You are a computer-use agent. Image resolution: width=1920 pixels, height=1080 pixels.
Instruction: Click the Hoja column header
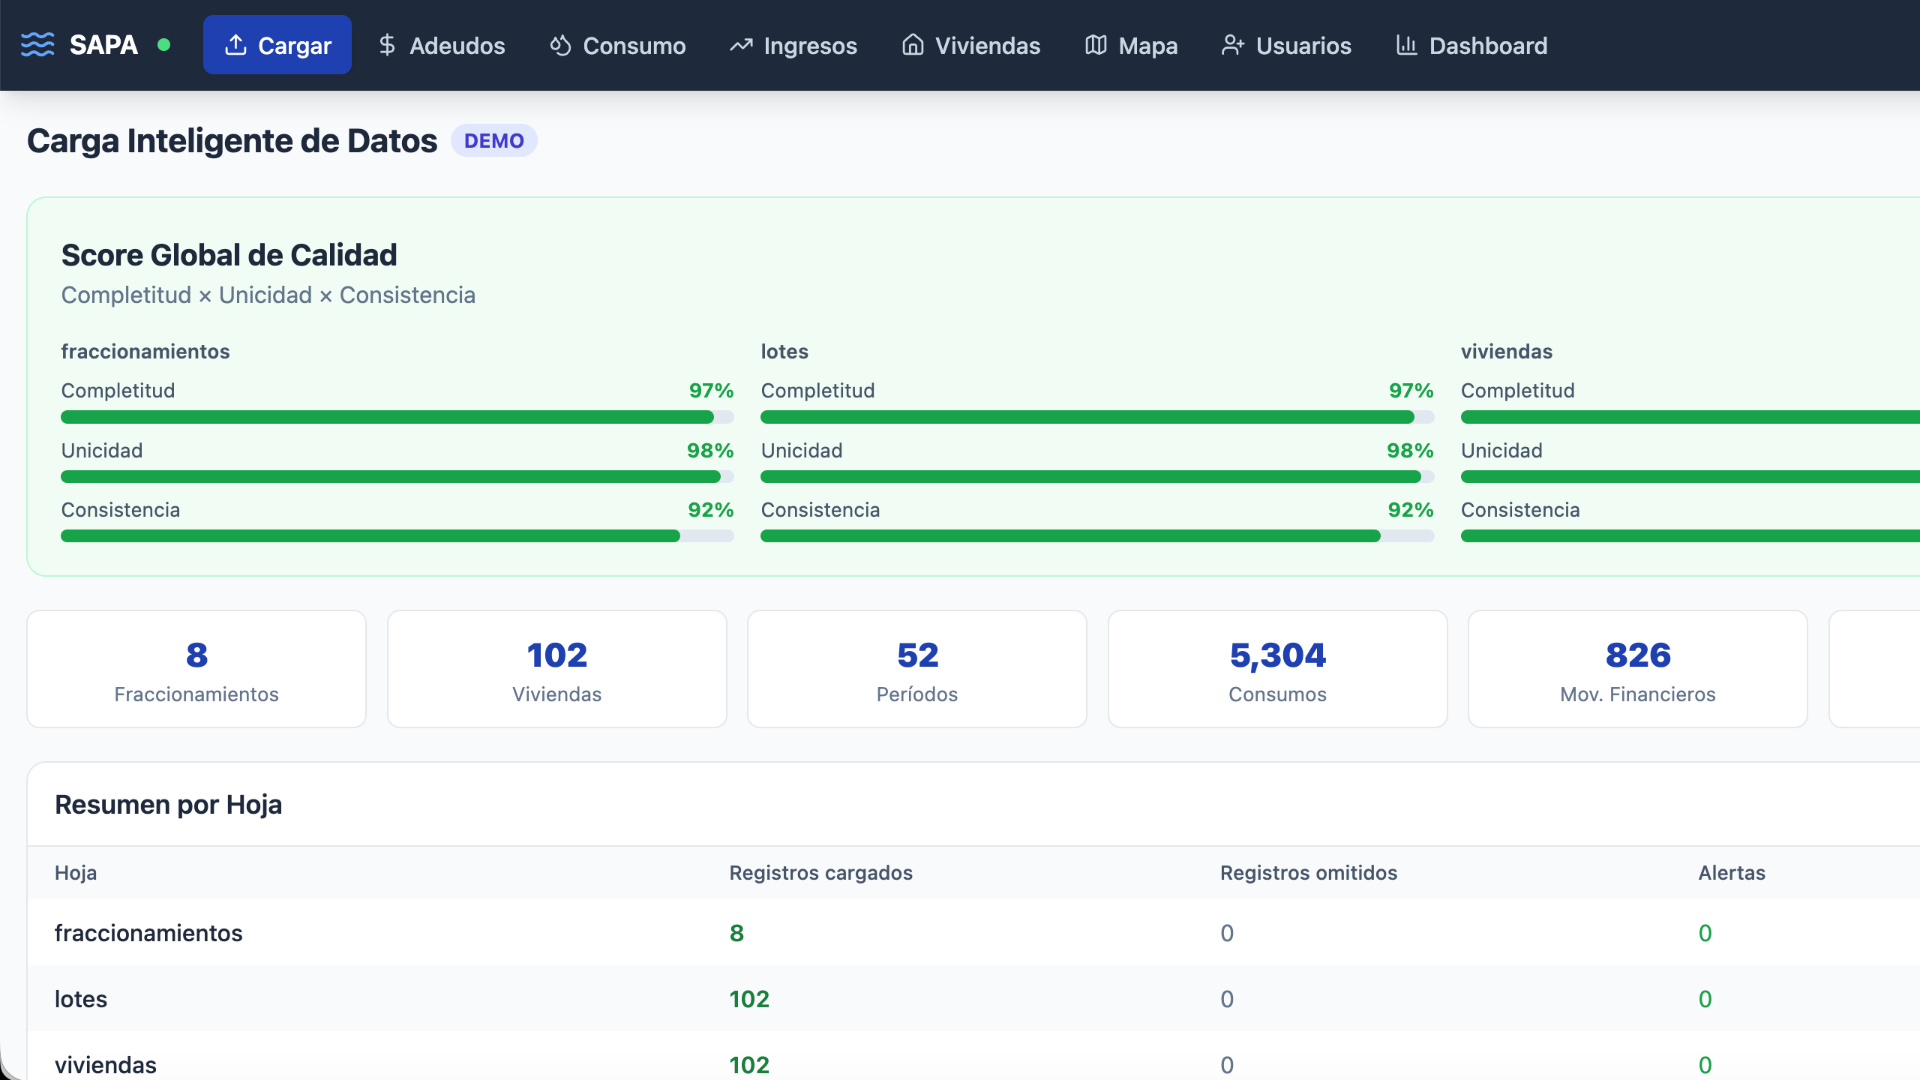point(76,873)
